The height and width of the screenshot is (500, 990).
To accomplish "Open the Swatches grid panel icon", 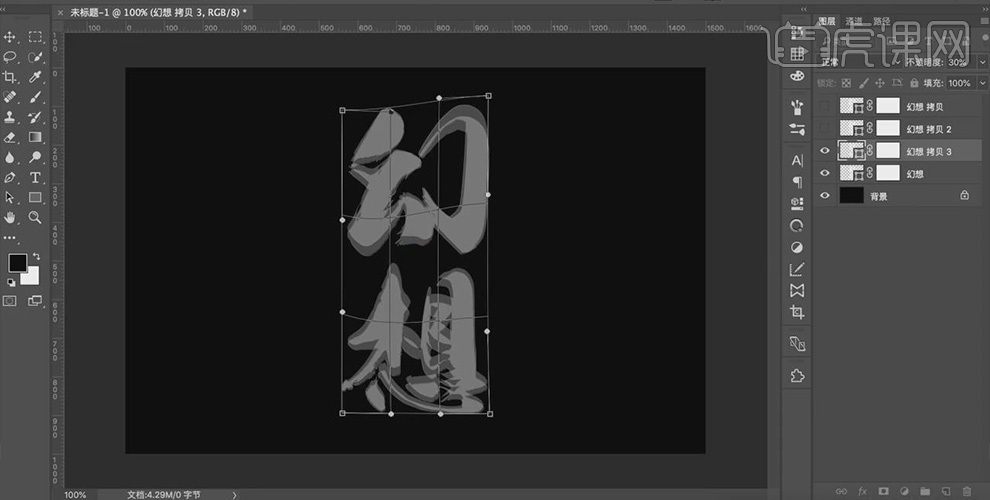I will [797, 54].
